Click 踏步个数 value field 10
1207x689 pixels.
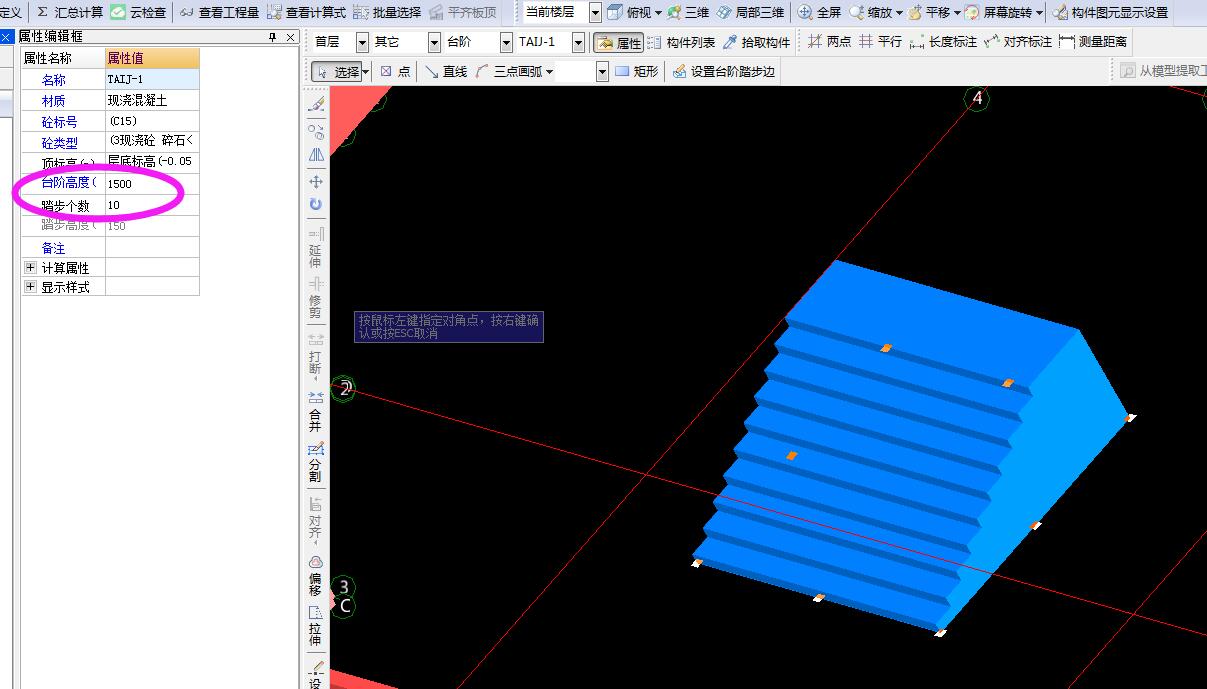click(152, 205)
